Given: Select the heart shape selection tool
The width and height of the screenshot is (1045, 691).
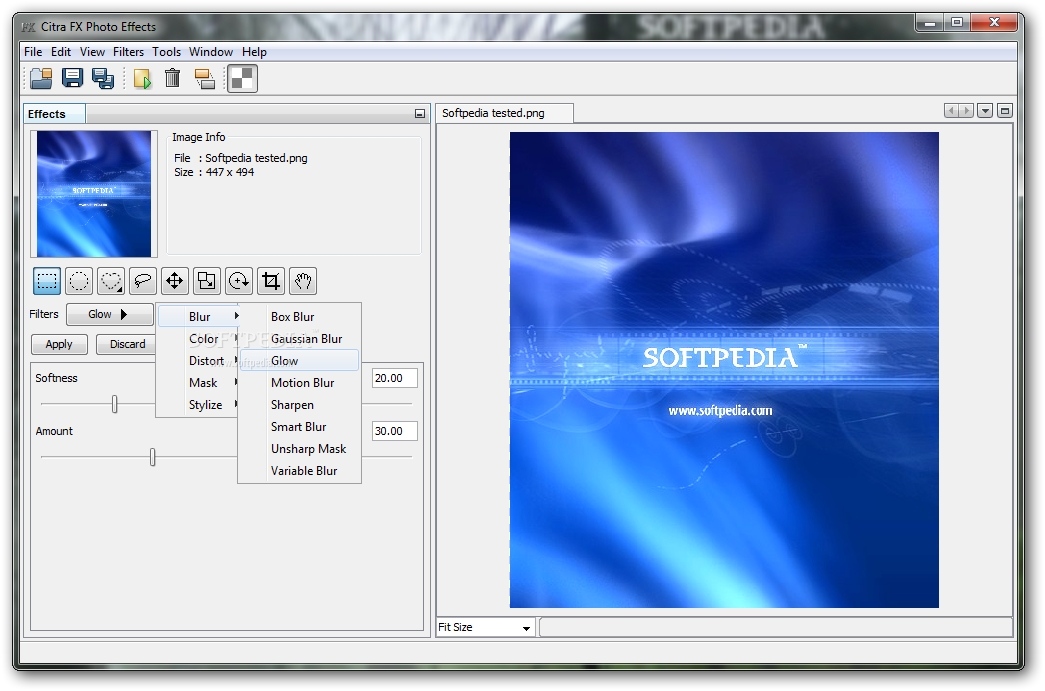Looking at the screenshot, I should click(111, 281).
